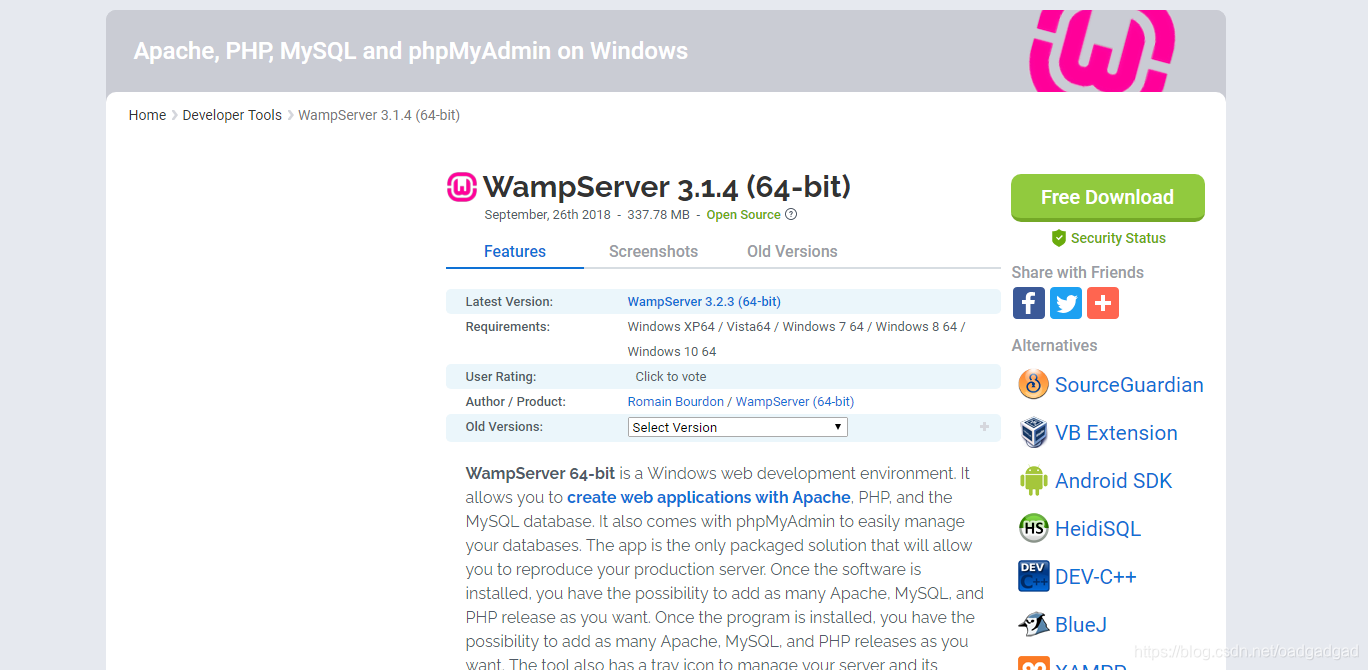Open SourceGuardian alternative link
1368x670 pixels.
pos(1129,385)
